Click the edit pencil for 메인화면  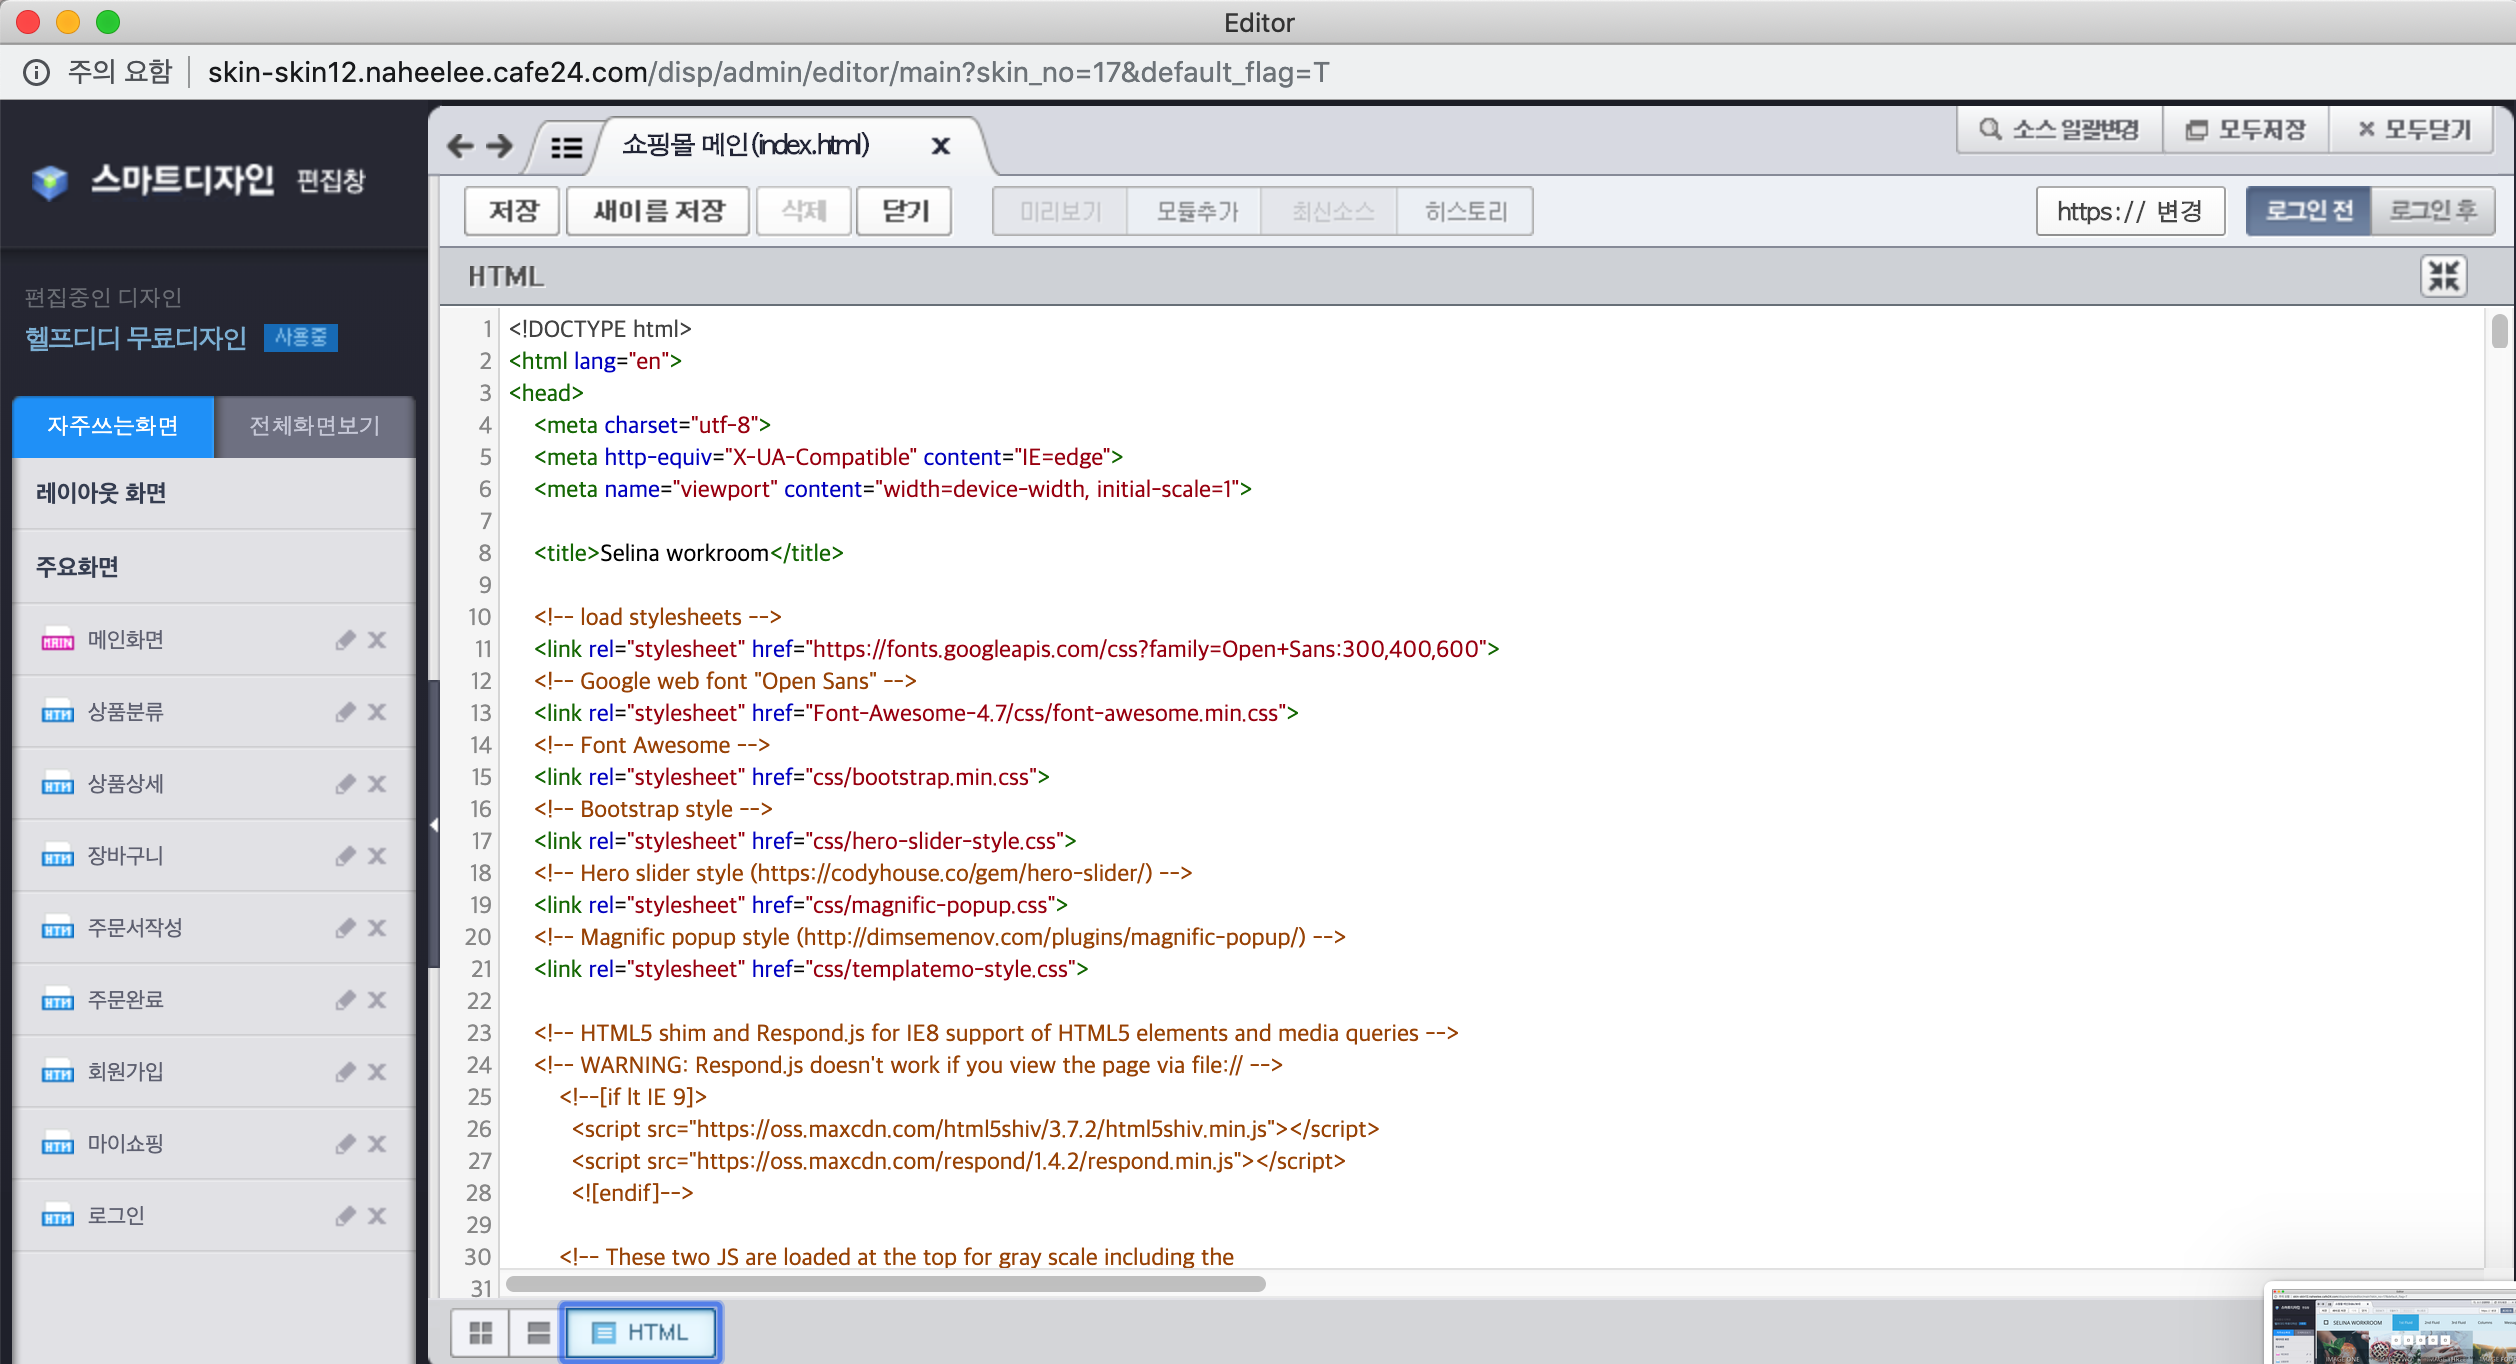coord(345,640)
